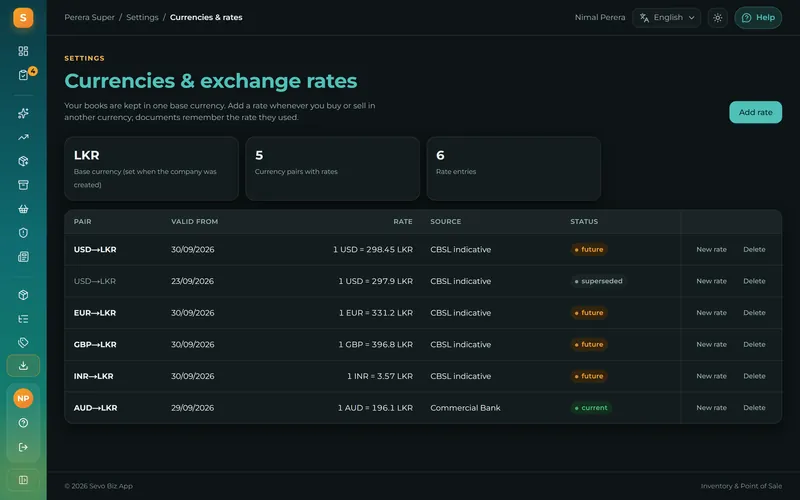Select the GBP→LKR pair cell
Image resolution: width=800 pixels, height=500 pixels.
tap(95, 344)
